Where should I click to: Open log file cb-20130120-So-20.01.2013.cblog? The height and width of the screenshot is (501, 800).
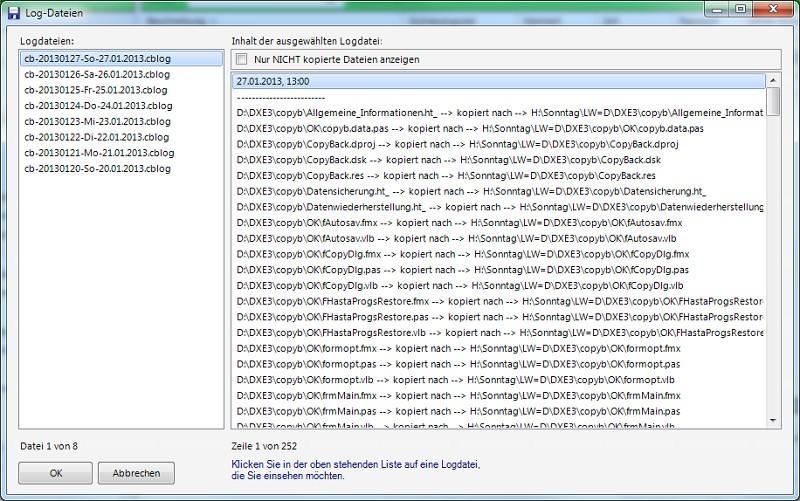pos(96,168)
